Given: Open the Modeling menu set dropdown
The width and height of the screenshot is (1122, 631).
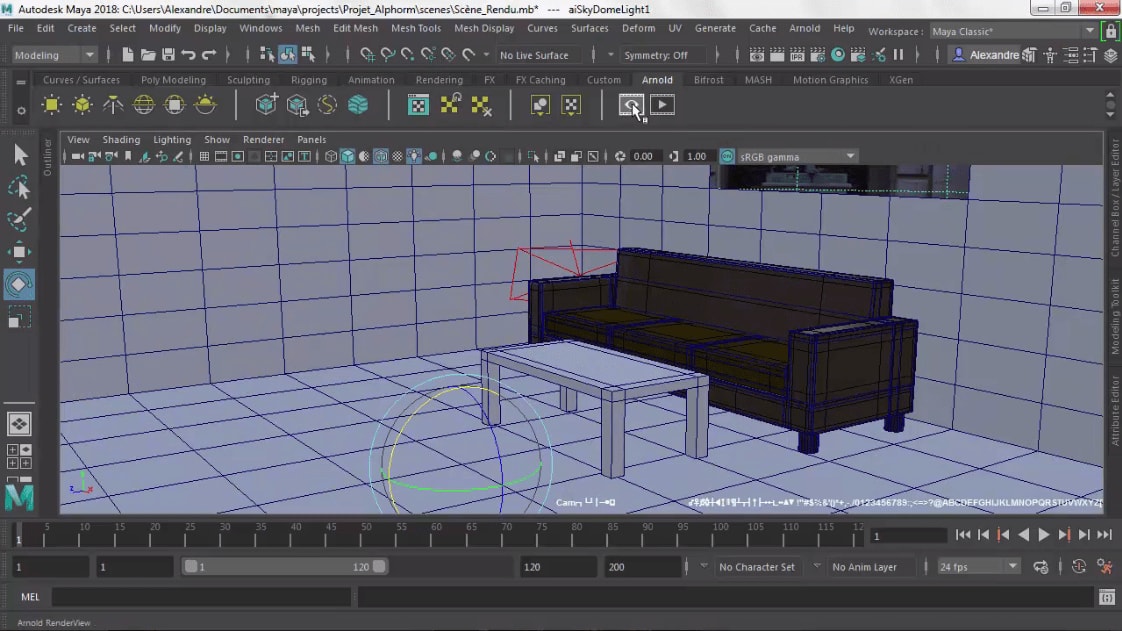Looking at the screenshot, I should 54,55.
